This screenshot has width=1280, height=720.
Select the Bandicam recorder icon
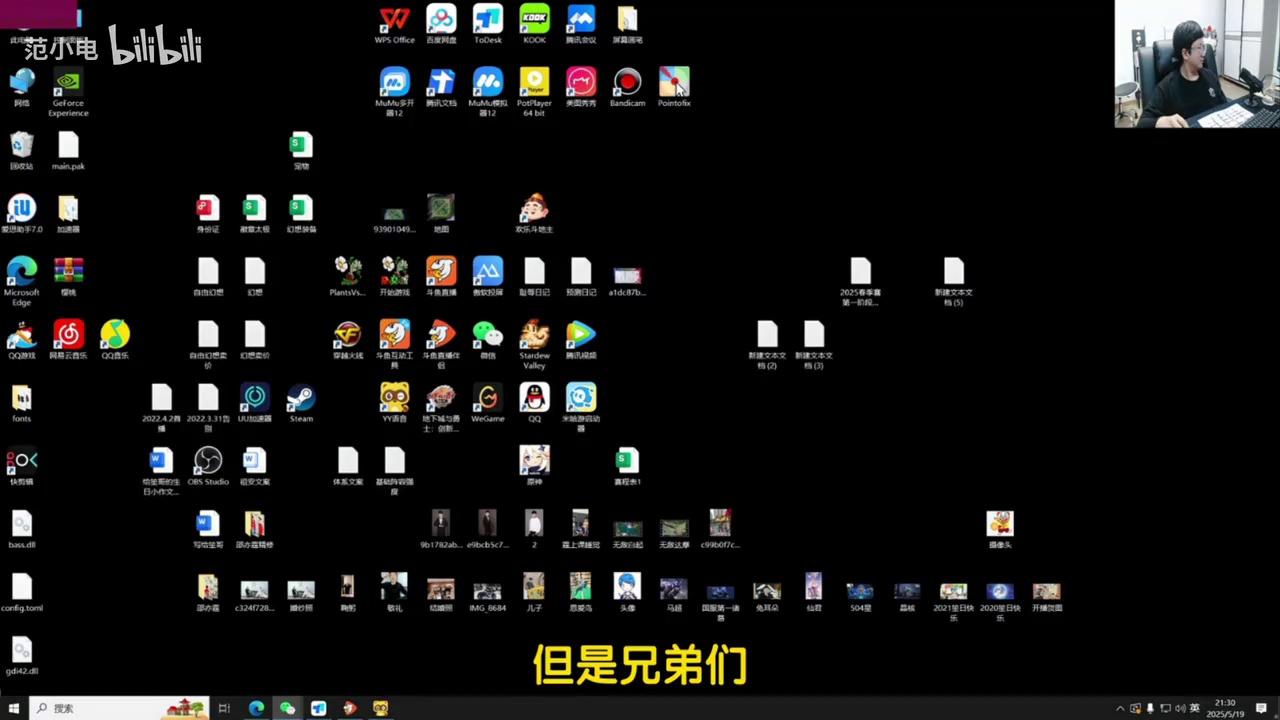click(627, 83)
